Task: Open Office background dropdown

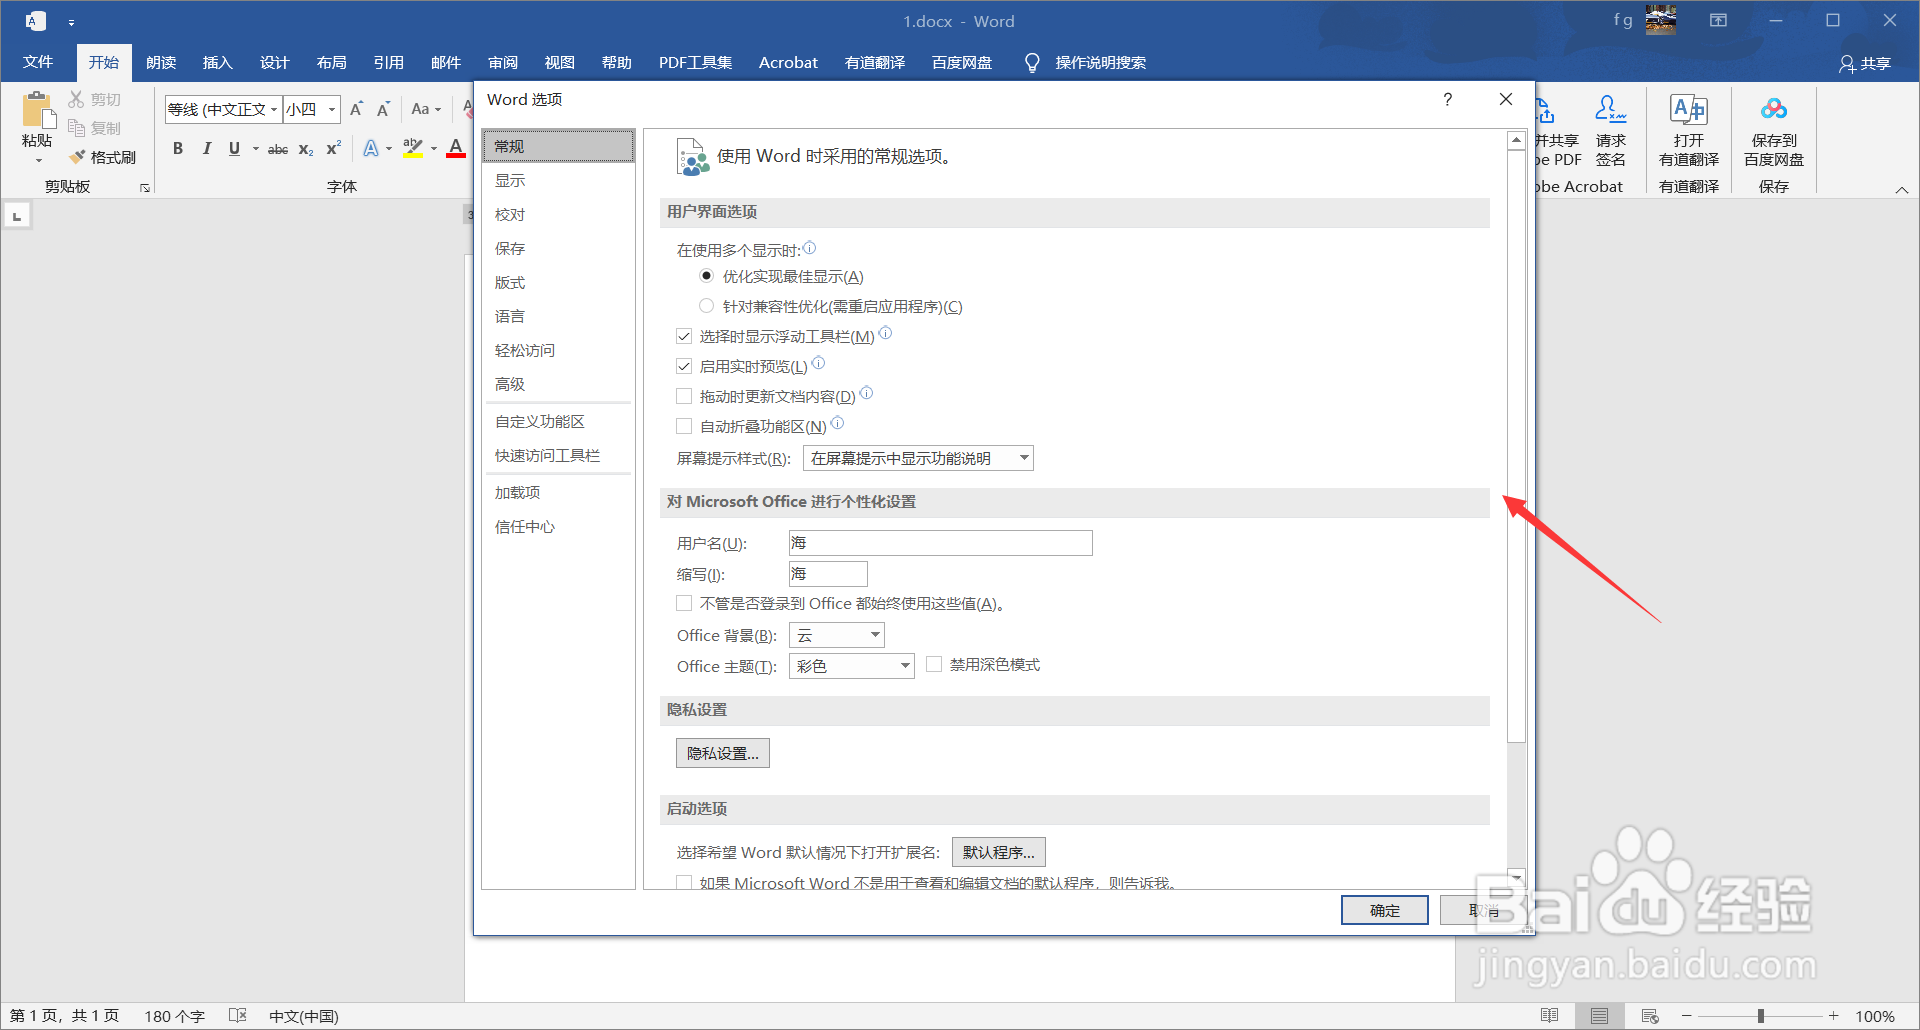Action: [837, 635]
